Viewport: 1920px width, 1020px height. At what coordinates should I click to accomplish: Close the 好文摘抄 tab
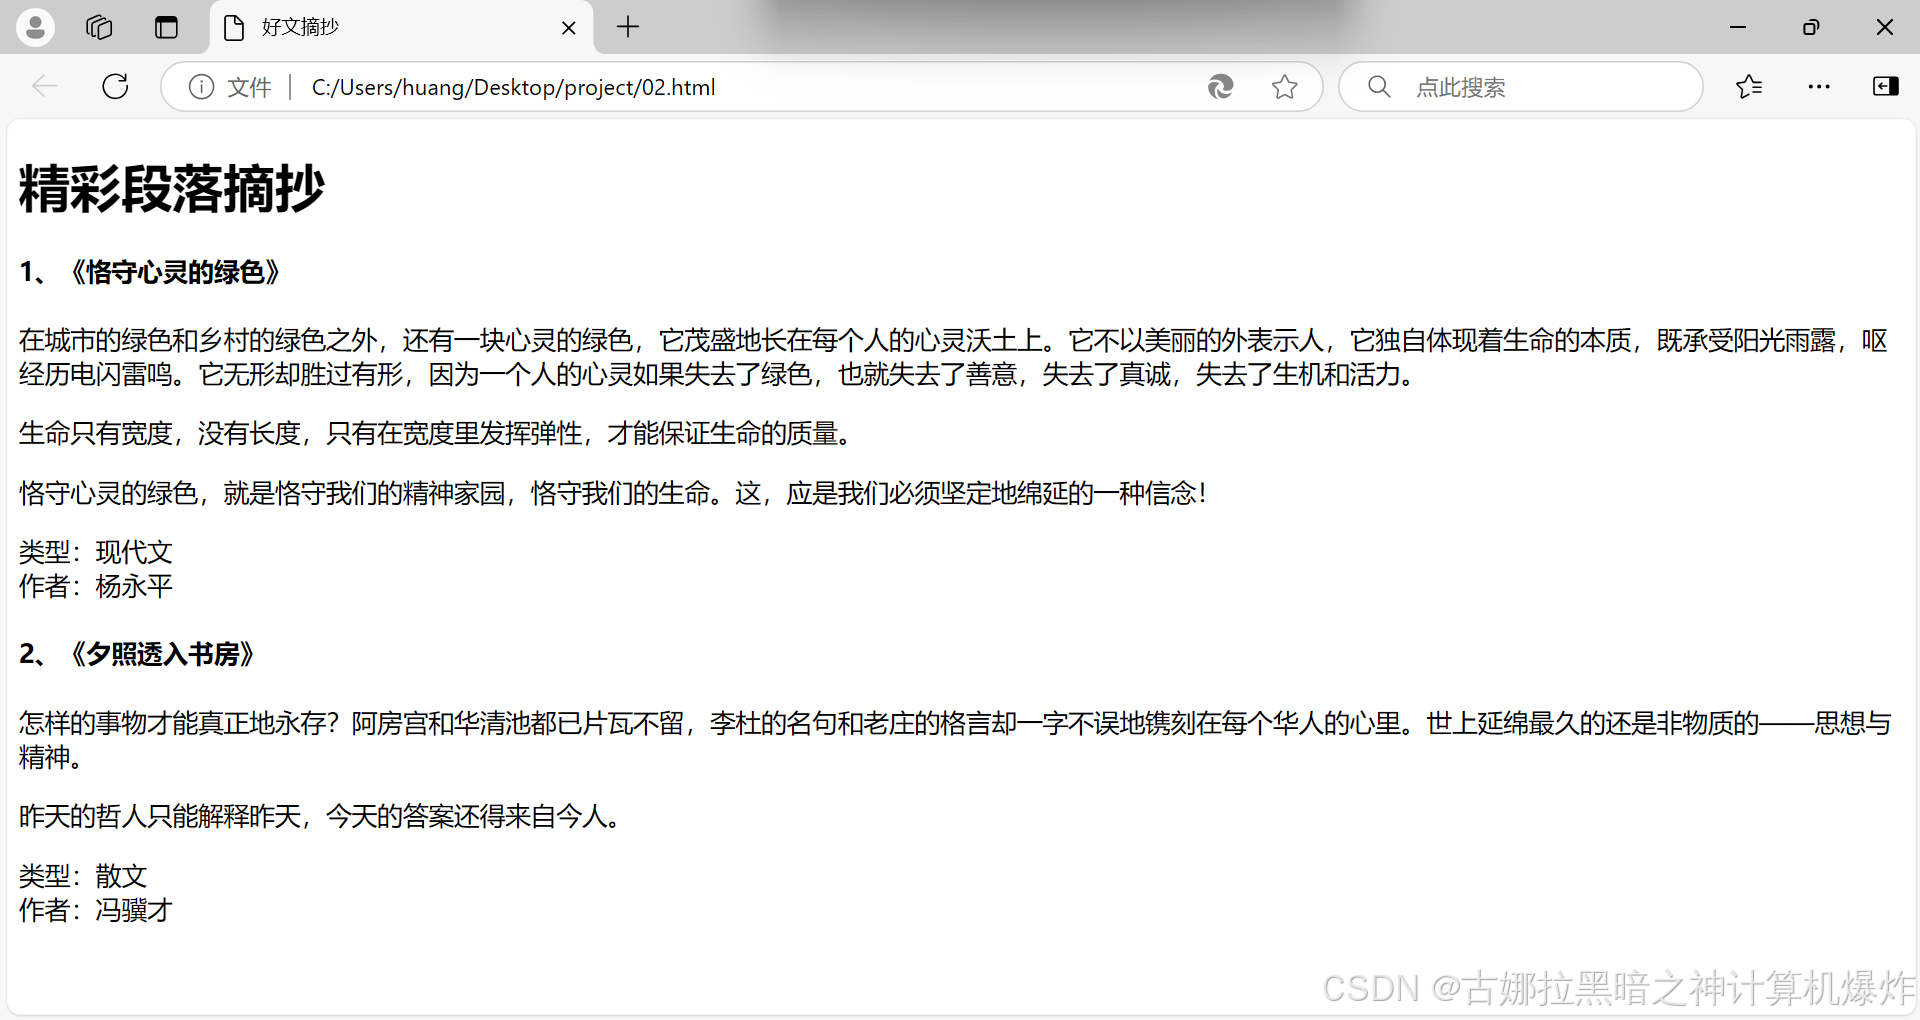(569, 27)
